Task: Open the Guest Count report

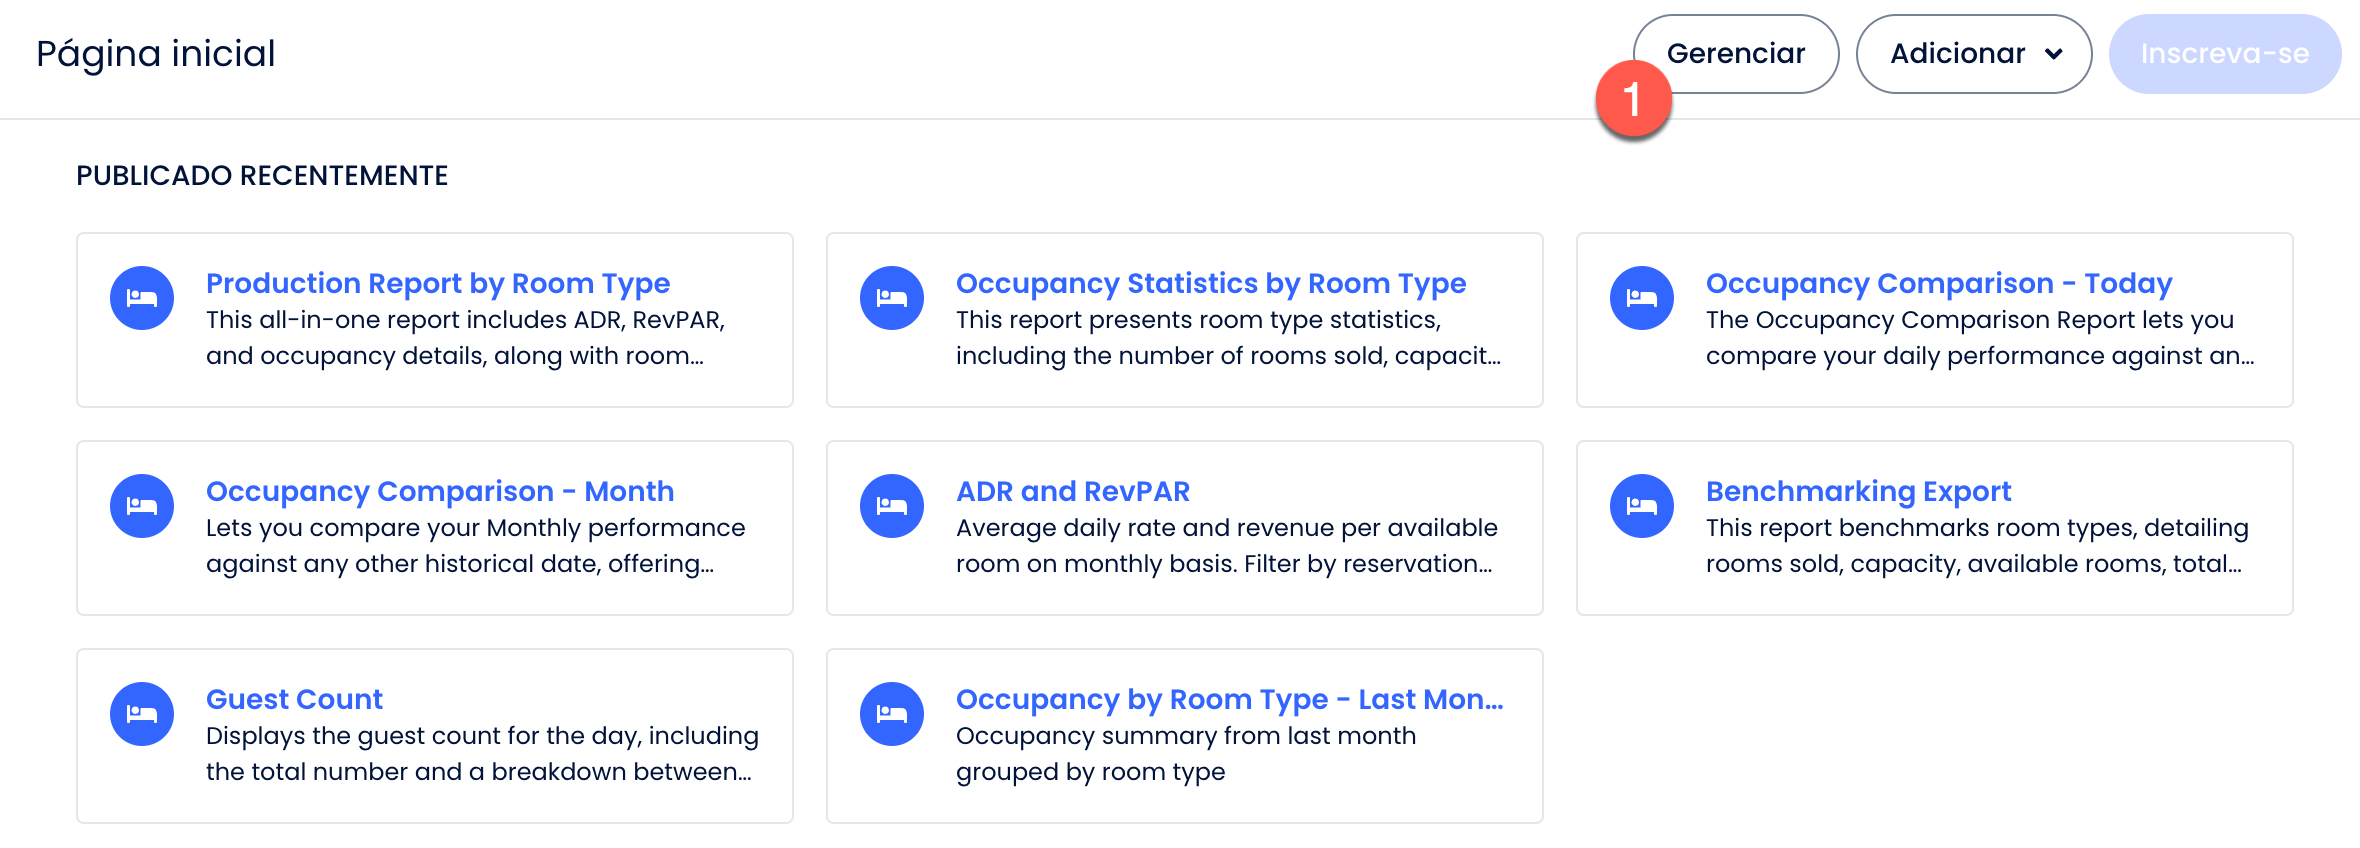Action: (294, 700)
